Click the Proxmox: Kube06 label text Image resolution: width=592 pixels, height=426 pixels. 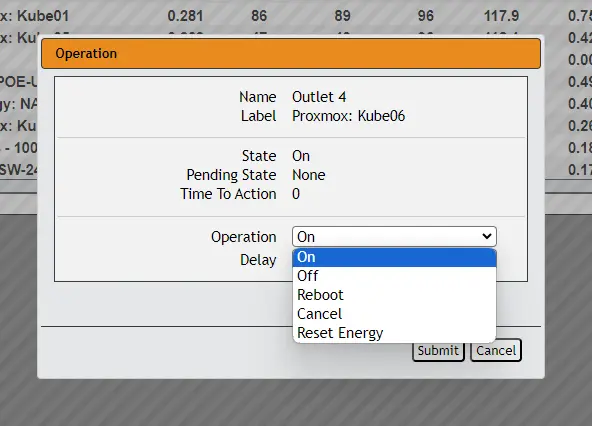click(348, 116)
